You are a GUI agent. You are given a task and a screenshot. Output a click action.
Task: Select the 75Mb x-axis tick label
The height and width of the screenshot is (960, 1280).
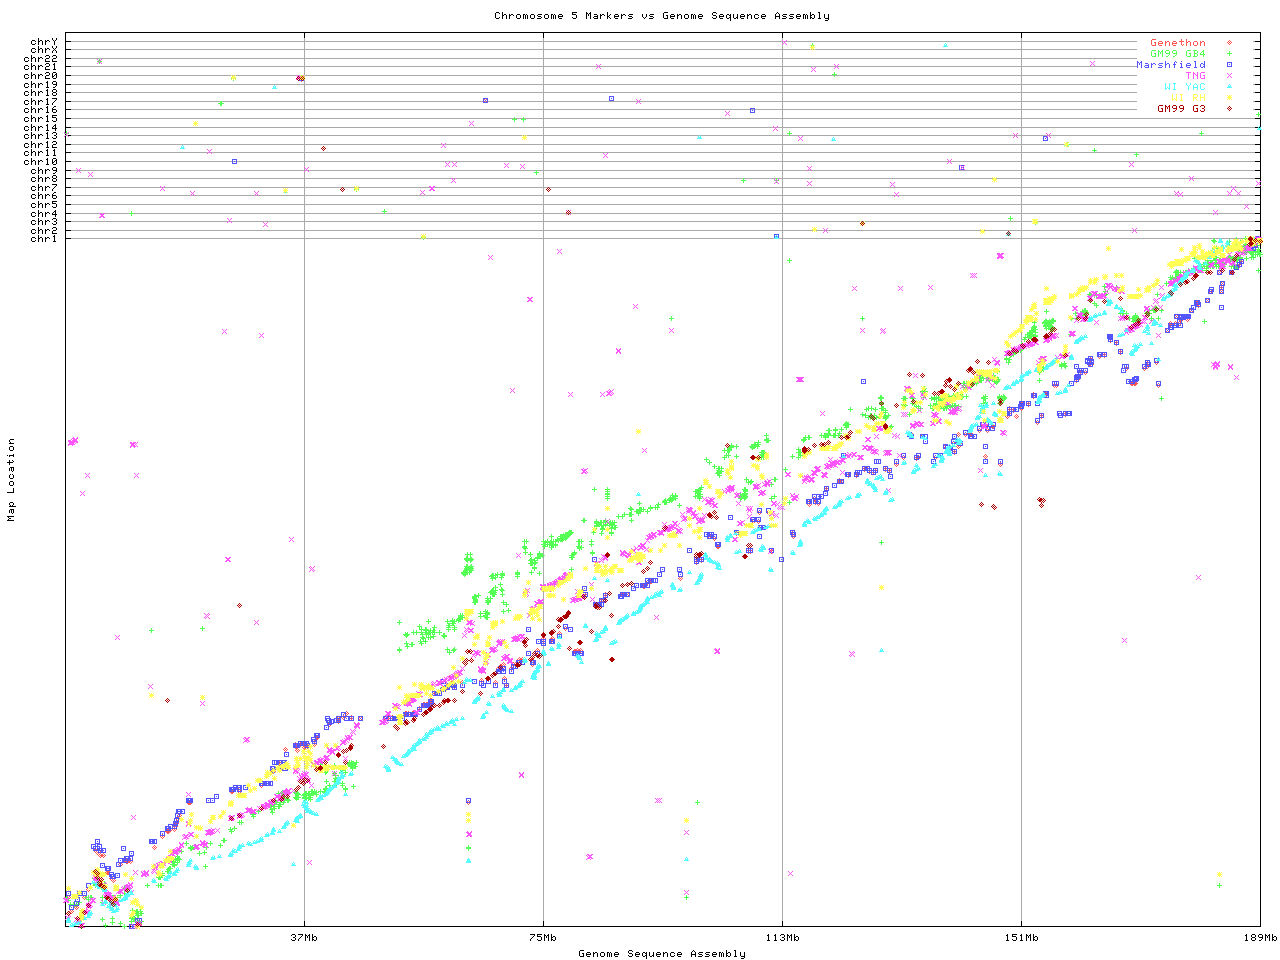[543, 937]
